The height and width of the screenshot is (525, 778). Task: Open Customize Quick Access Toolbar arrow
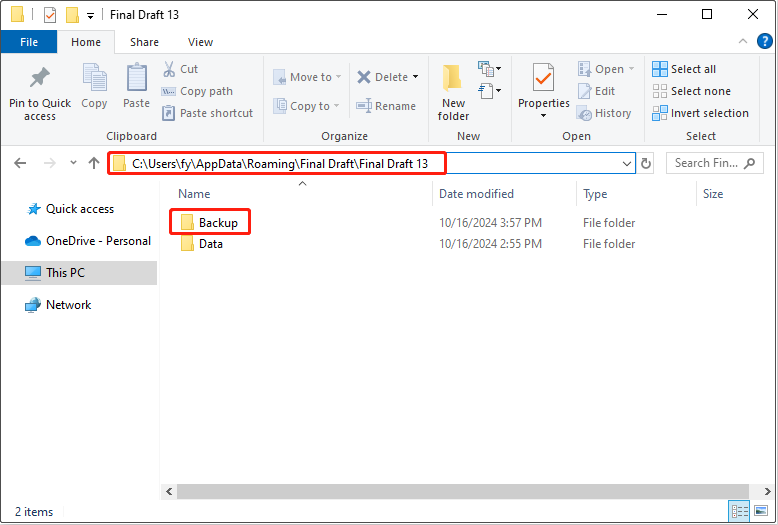90,15
